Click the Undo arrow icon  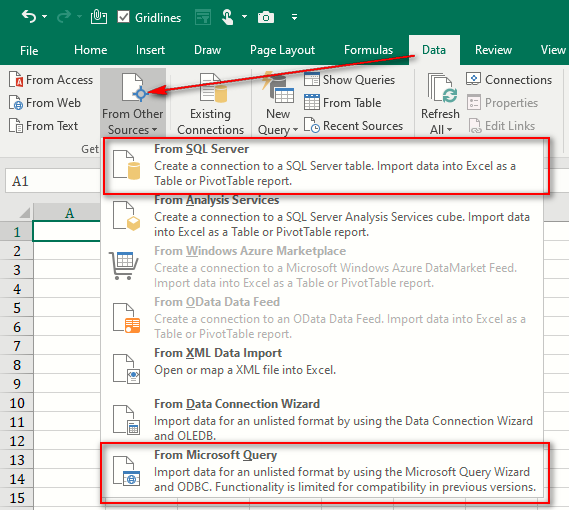29,17
